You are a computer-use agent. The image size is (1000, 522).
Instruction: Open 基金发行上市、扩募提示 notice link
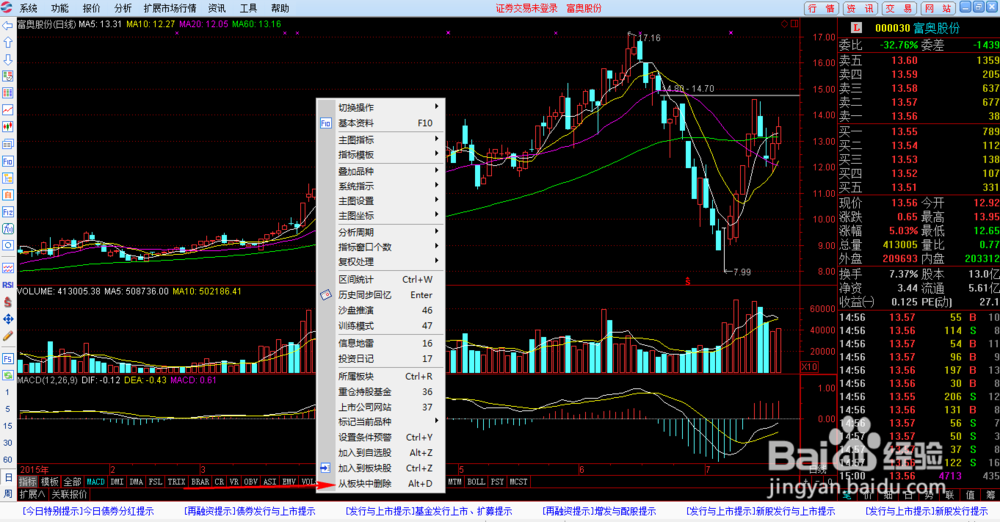pyautogui.click(x=429, y=511)
